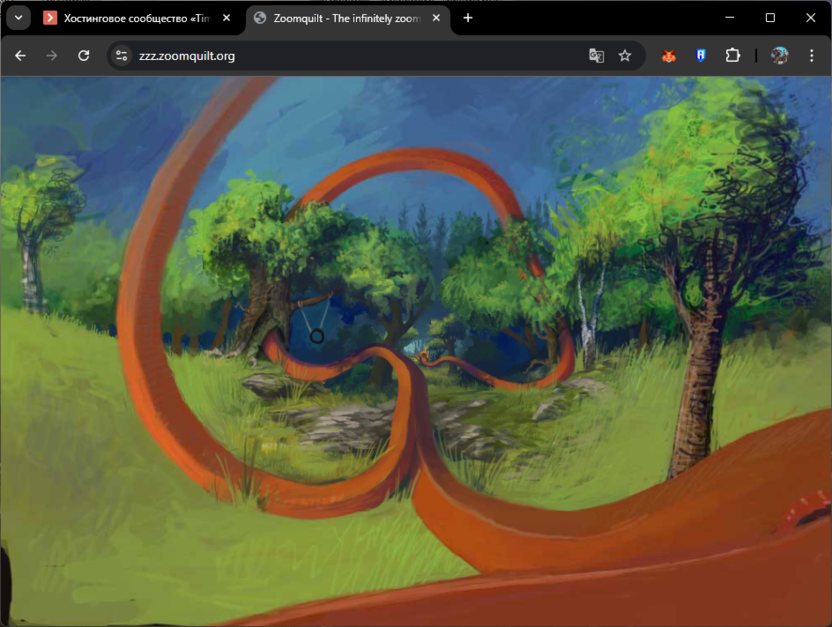Maximize the browser window
Viewport: 832px width, 627px height.
(x=770, y=18)
